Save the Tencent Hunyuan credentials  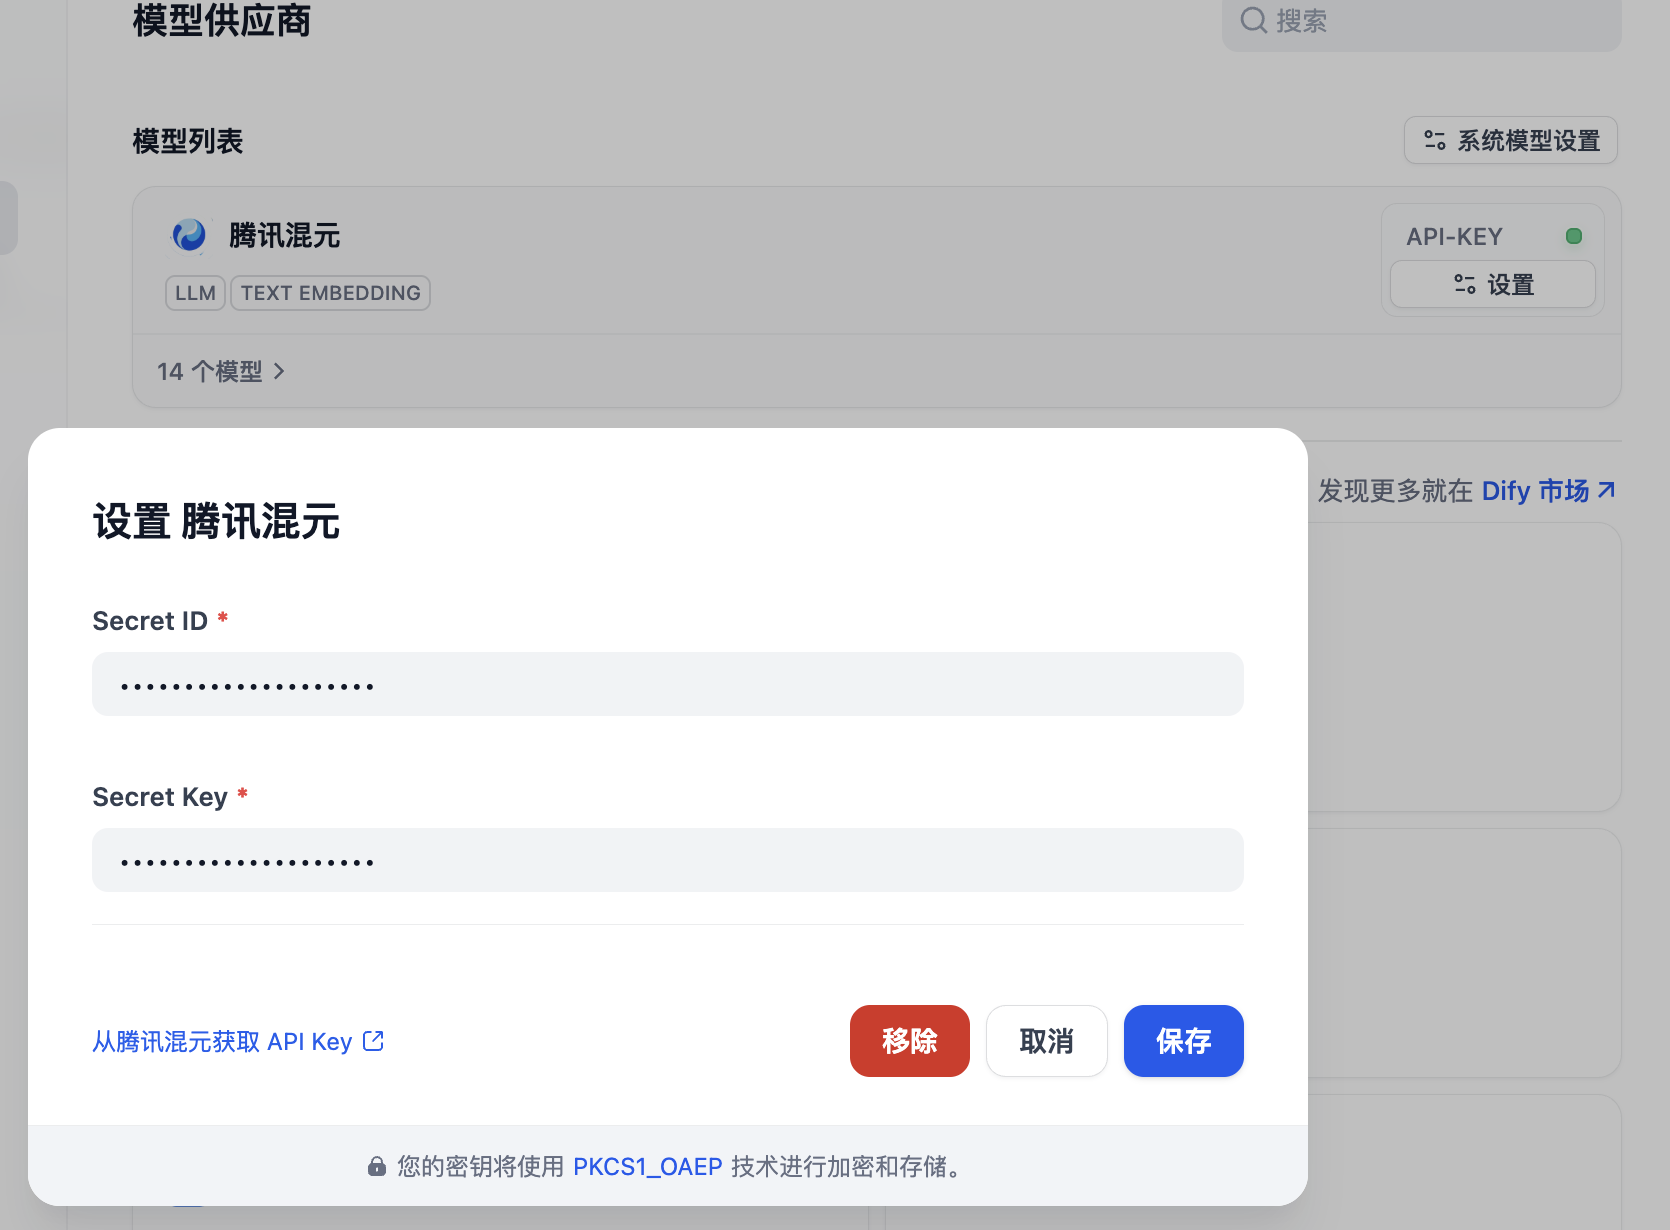click(1183, 1041)
